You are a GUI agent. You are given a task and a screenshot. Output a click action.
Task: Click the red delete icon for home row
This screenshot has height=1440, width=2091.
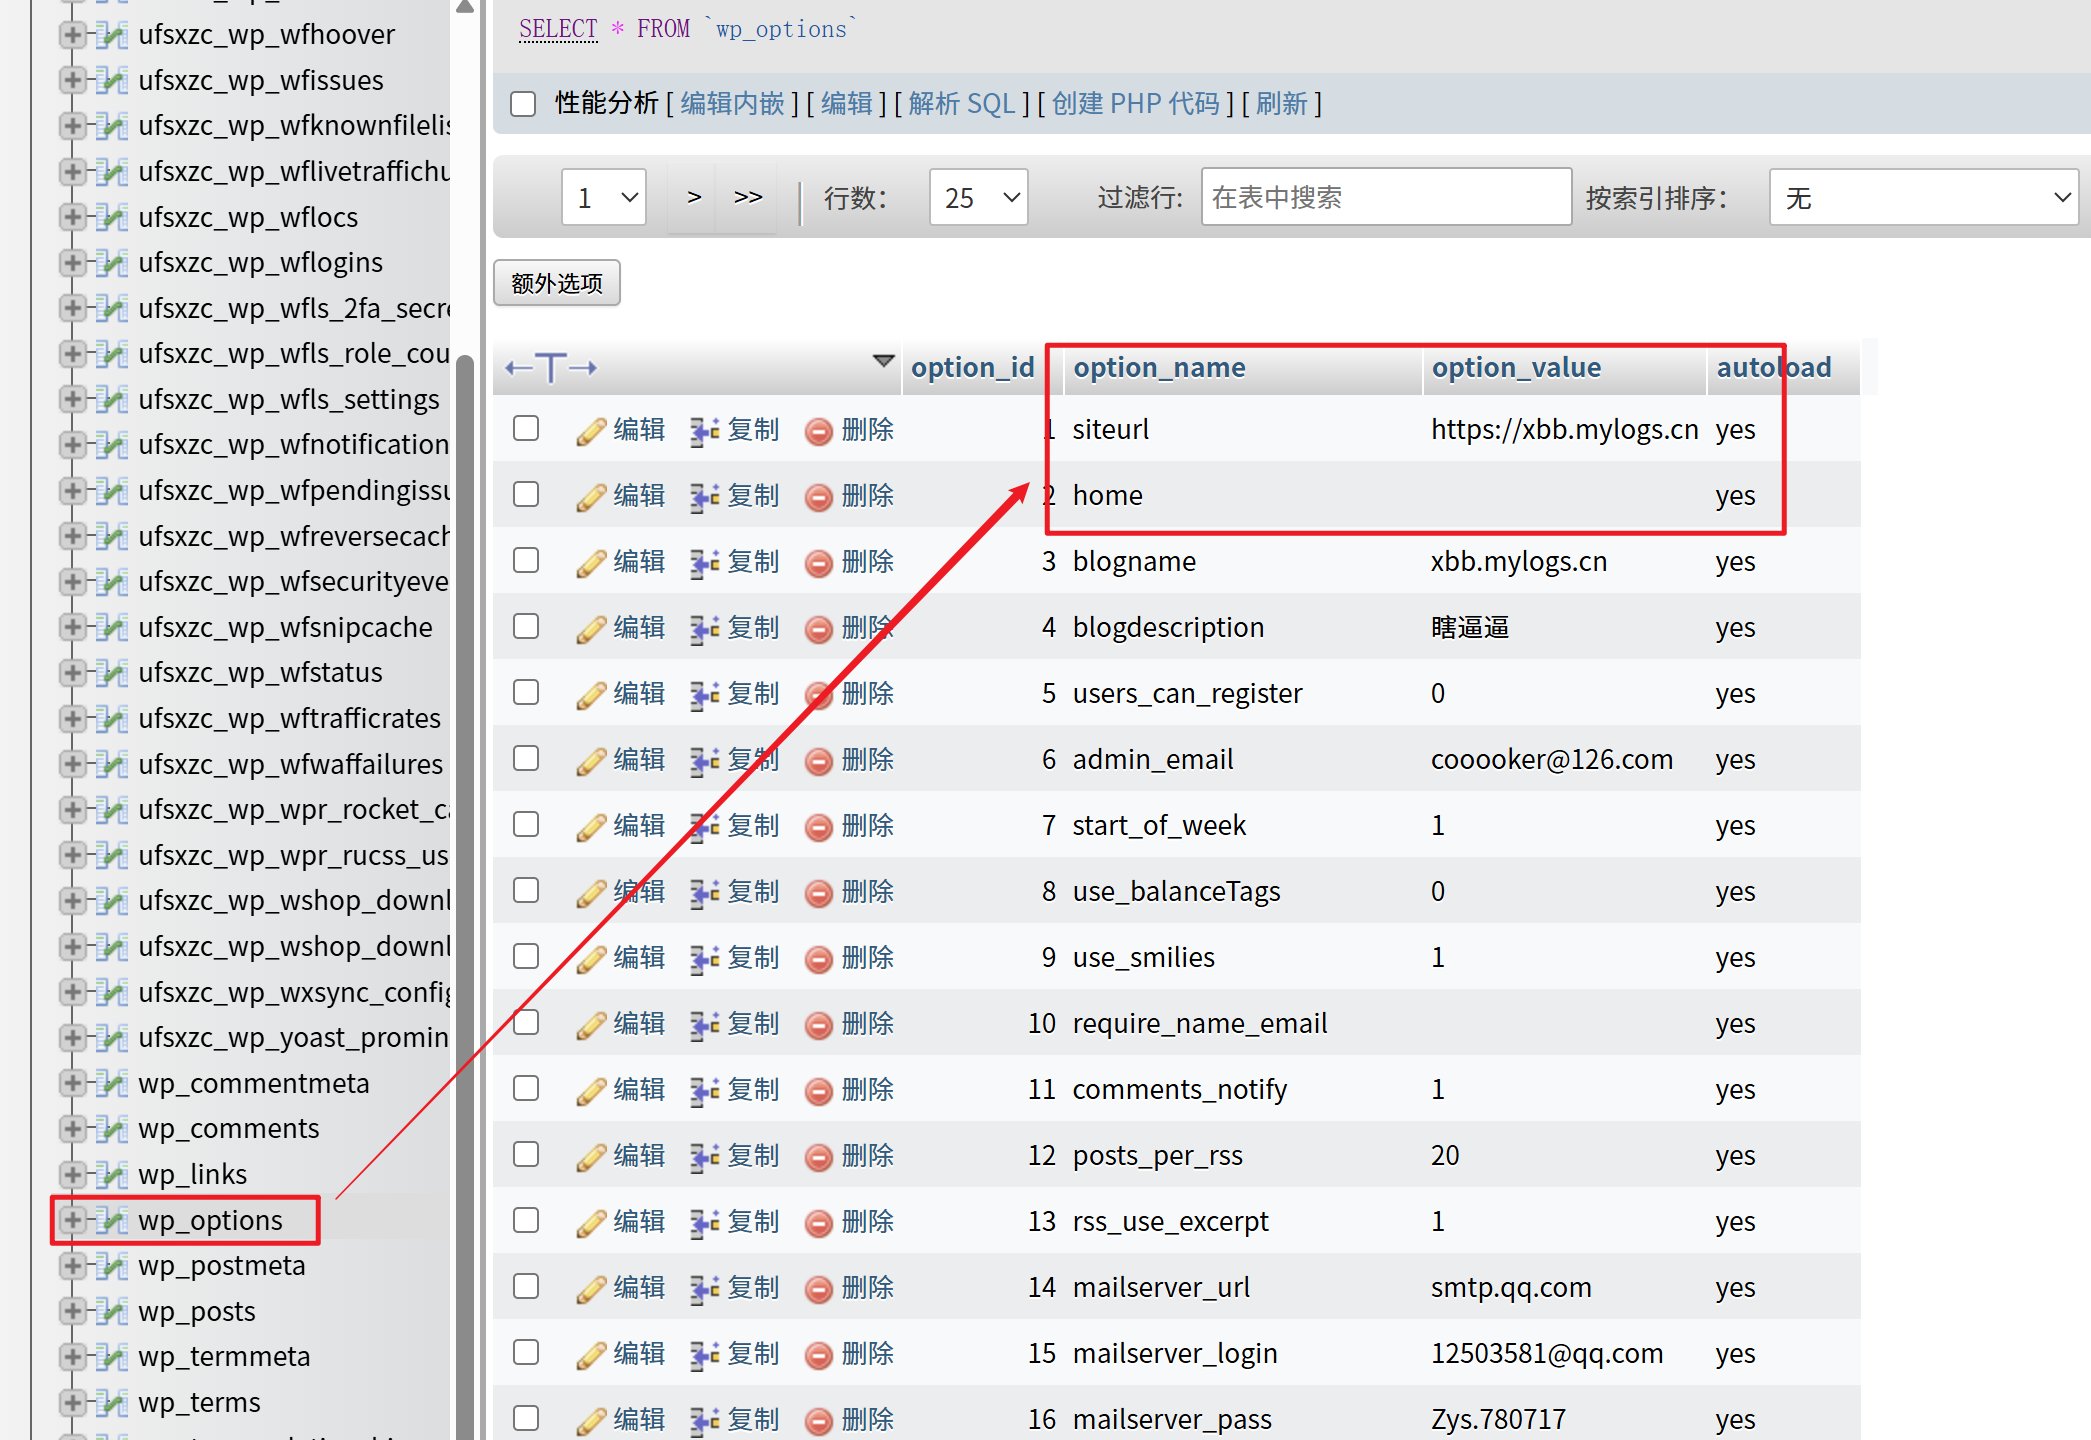(819, 497)
